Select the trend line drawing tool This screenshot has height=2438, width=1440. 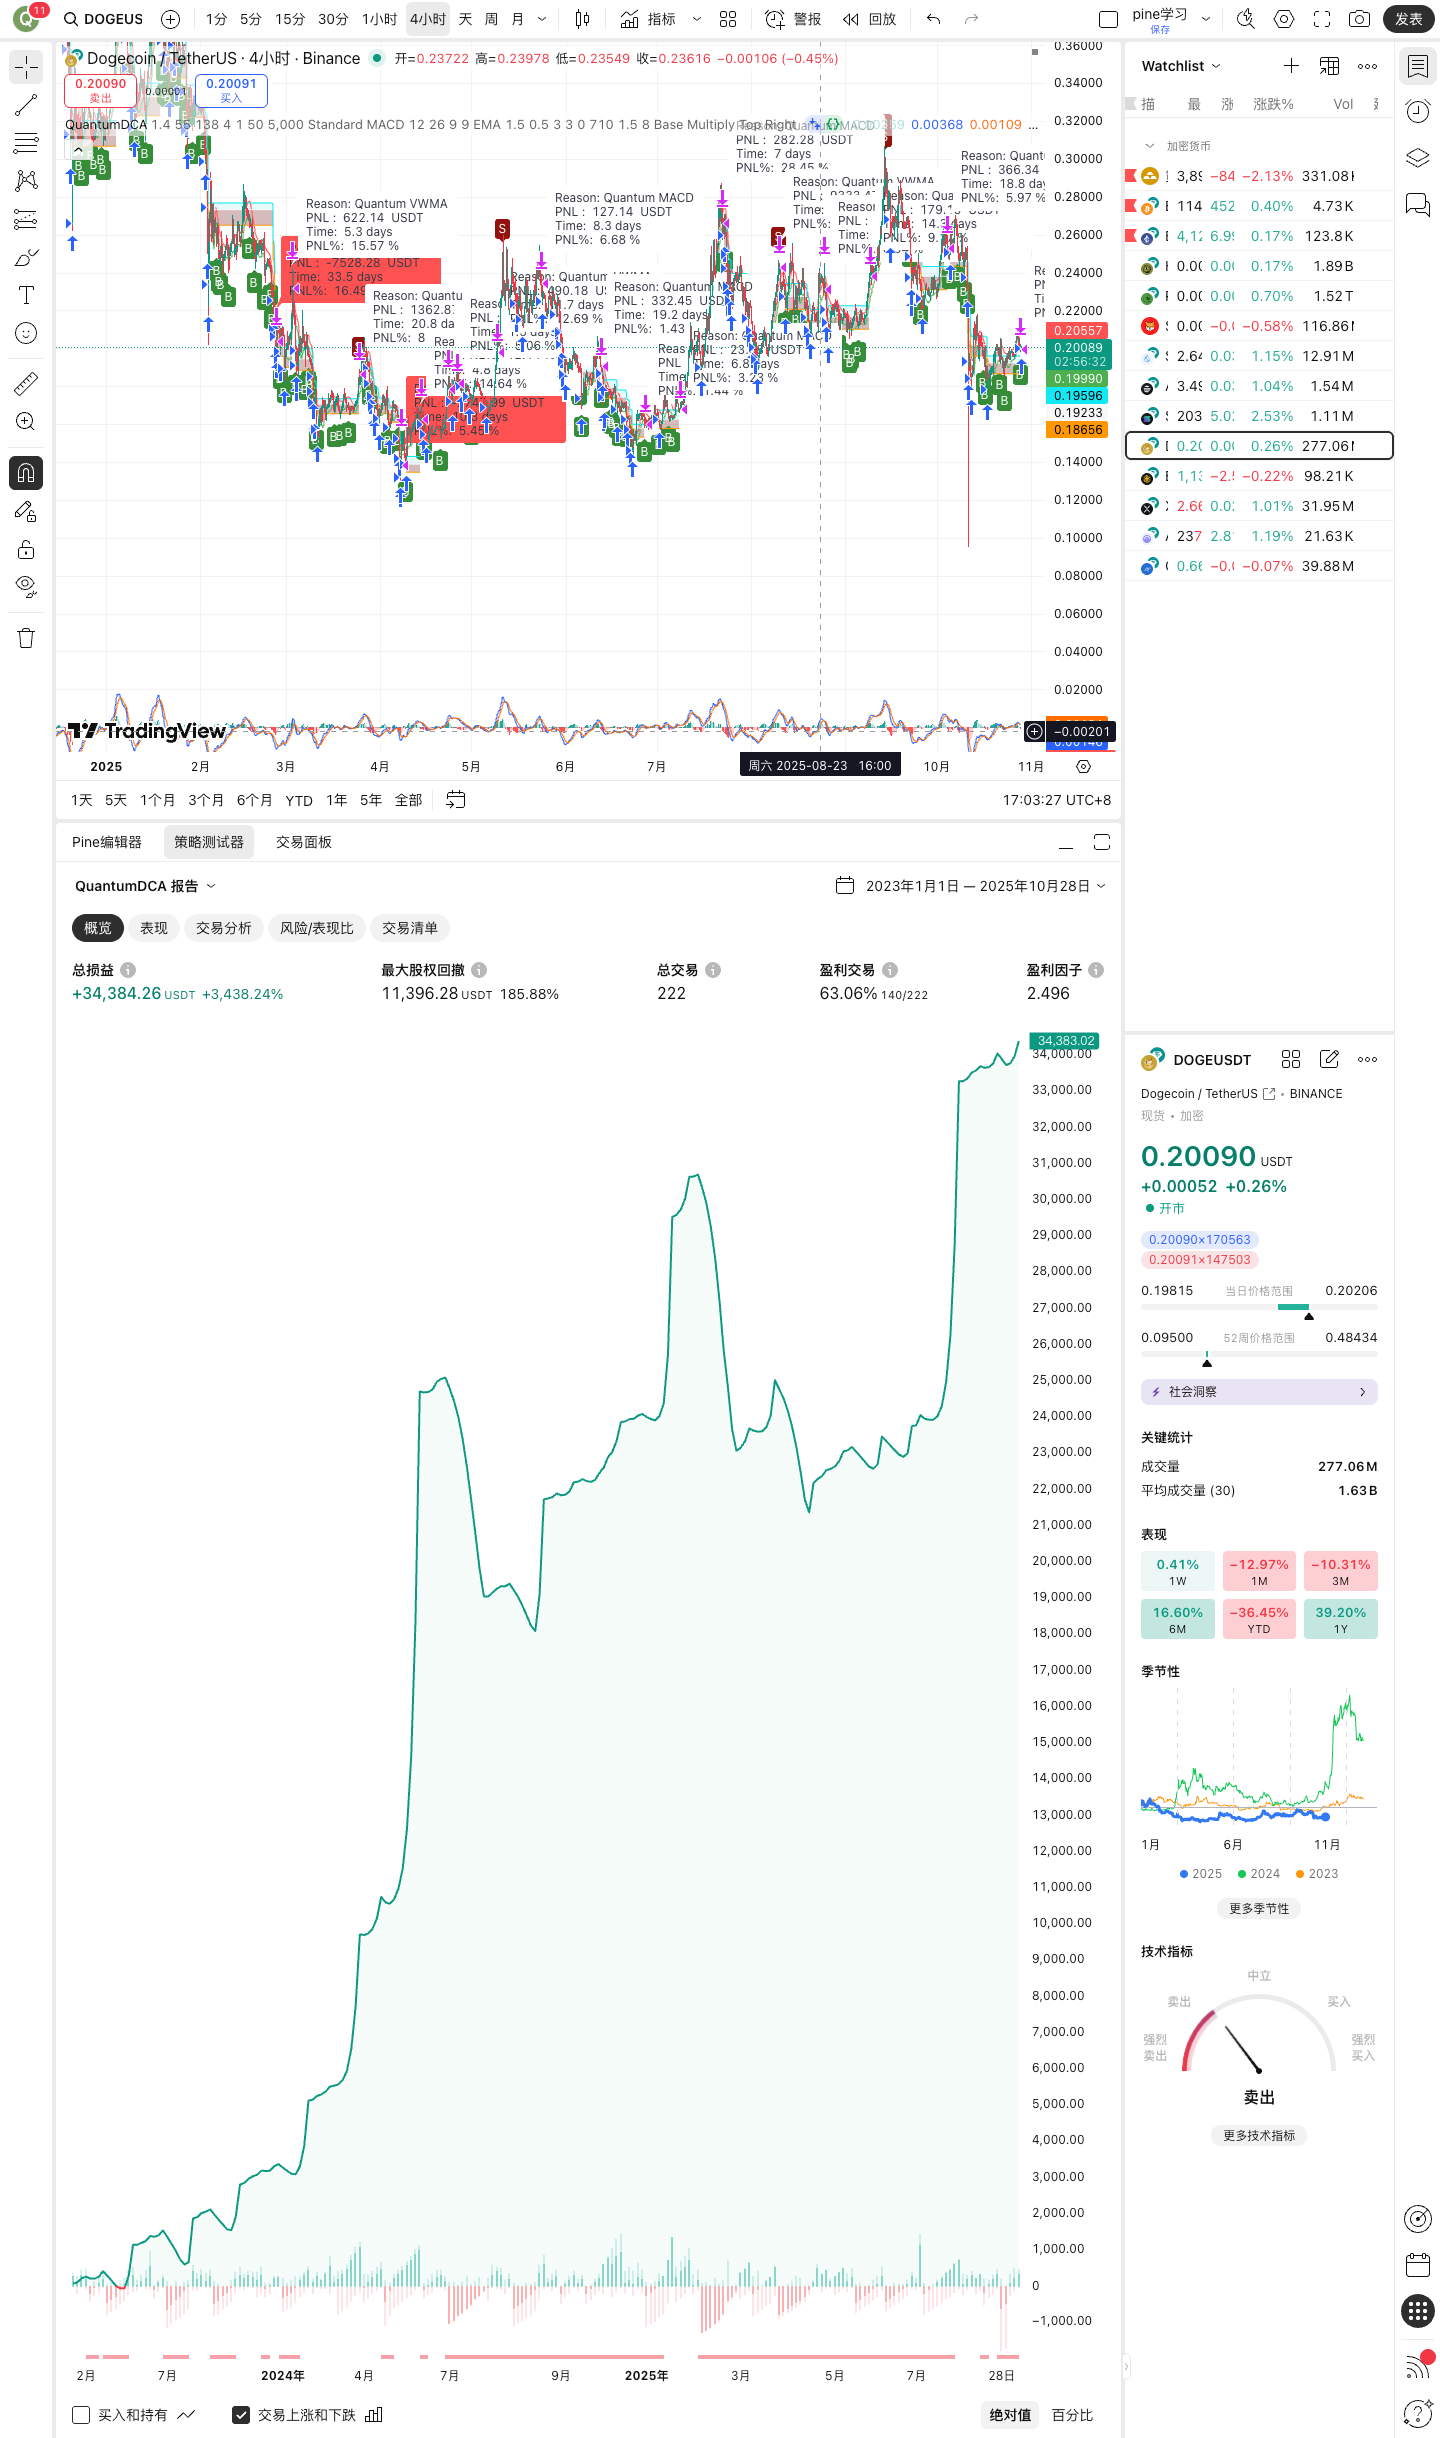pos(26,105)
